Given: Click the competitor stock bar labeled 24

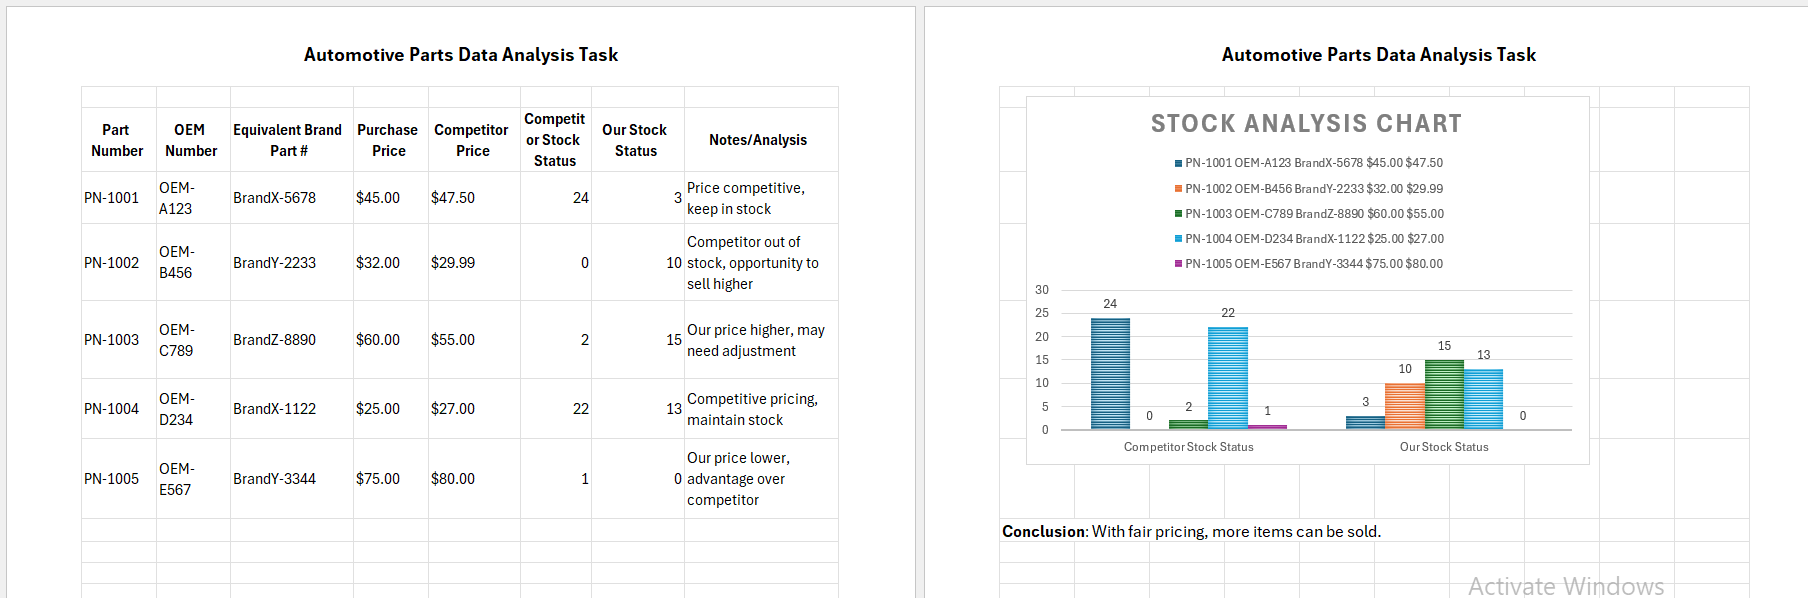Looking at the screenshot, I should coord(1110,373).
